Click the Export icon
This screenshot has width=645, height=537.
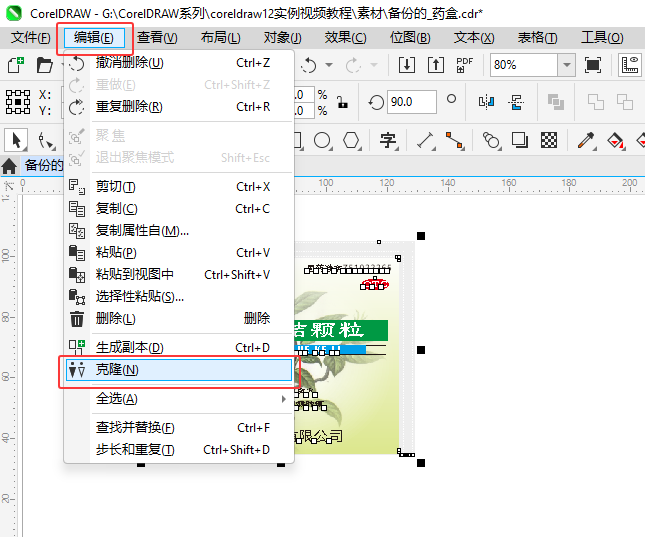coord(436,65)
